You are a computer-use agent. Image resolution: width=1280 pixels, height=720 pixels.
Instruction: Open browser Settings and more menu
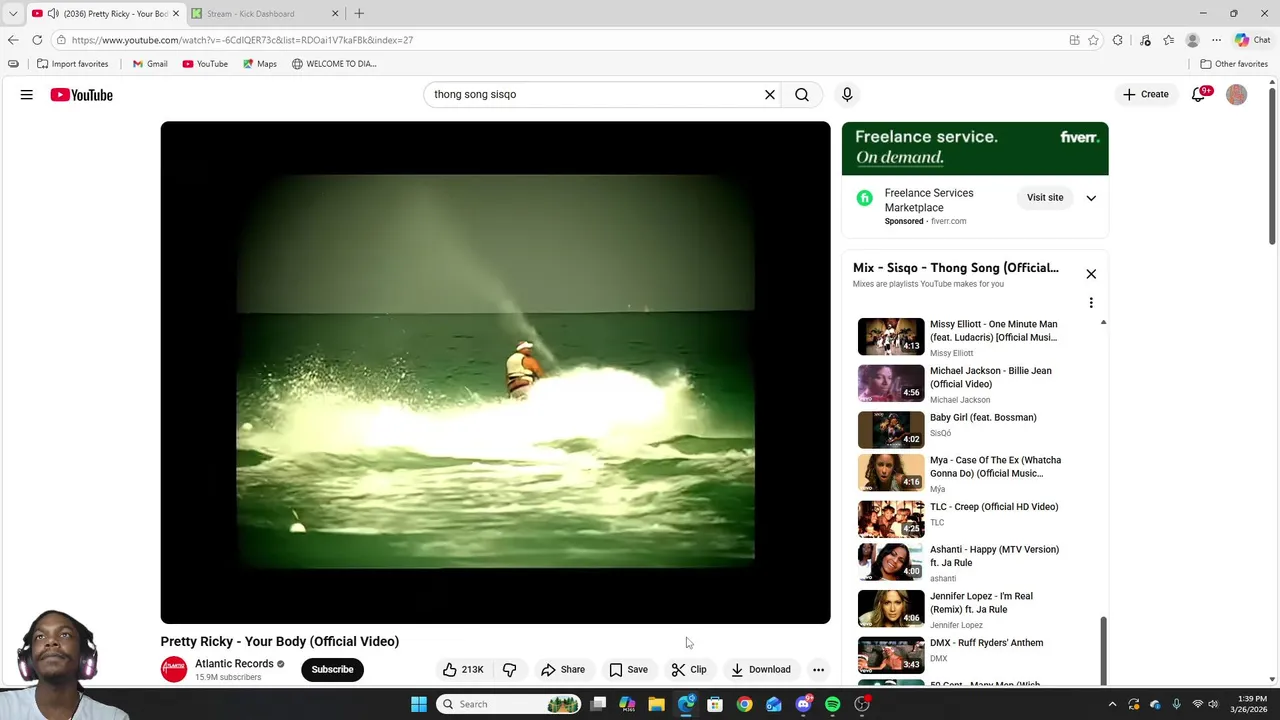[x=1216, y=40]
